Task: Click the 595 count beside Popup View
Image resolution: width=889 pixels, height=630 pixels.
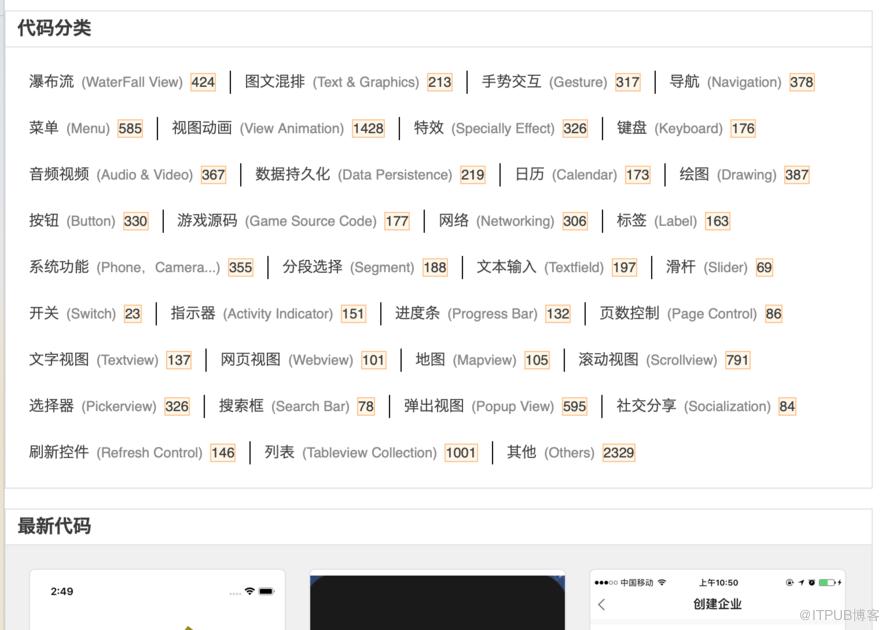Action: point(574,407)
